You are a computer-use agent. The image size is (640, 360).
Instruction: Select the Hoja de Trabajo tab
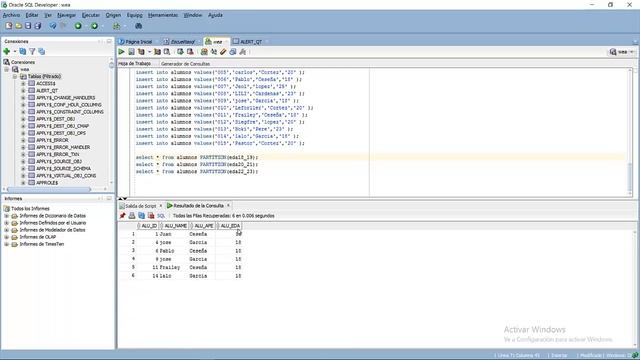135,64
